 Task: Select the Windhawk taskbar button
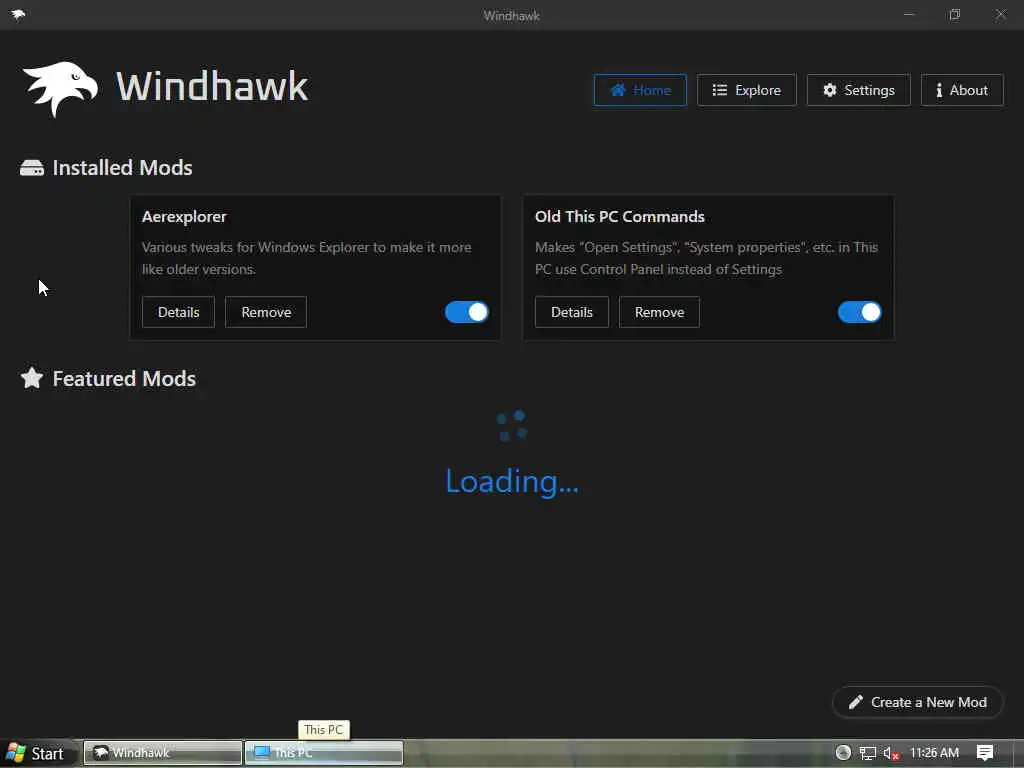click(163, 753)
